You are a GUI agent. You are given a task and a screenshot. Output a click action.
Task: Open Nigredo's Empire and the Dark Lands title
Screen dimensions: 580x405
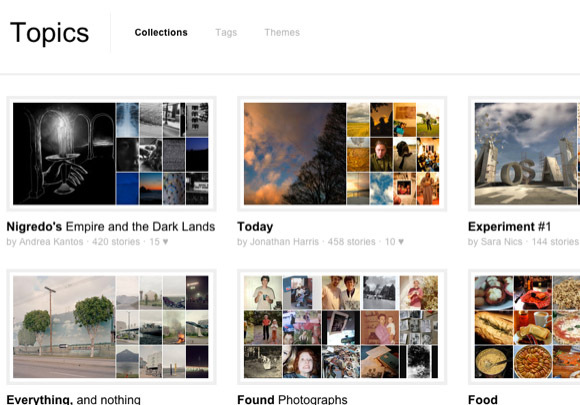[x=111, y=226]
